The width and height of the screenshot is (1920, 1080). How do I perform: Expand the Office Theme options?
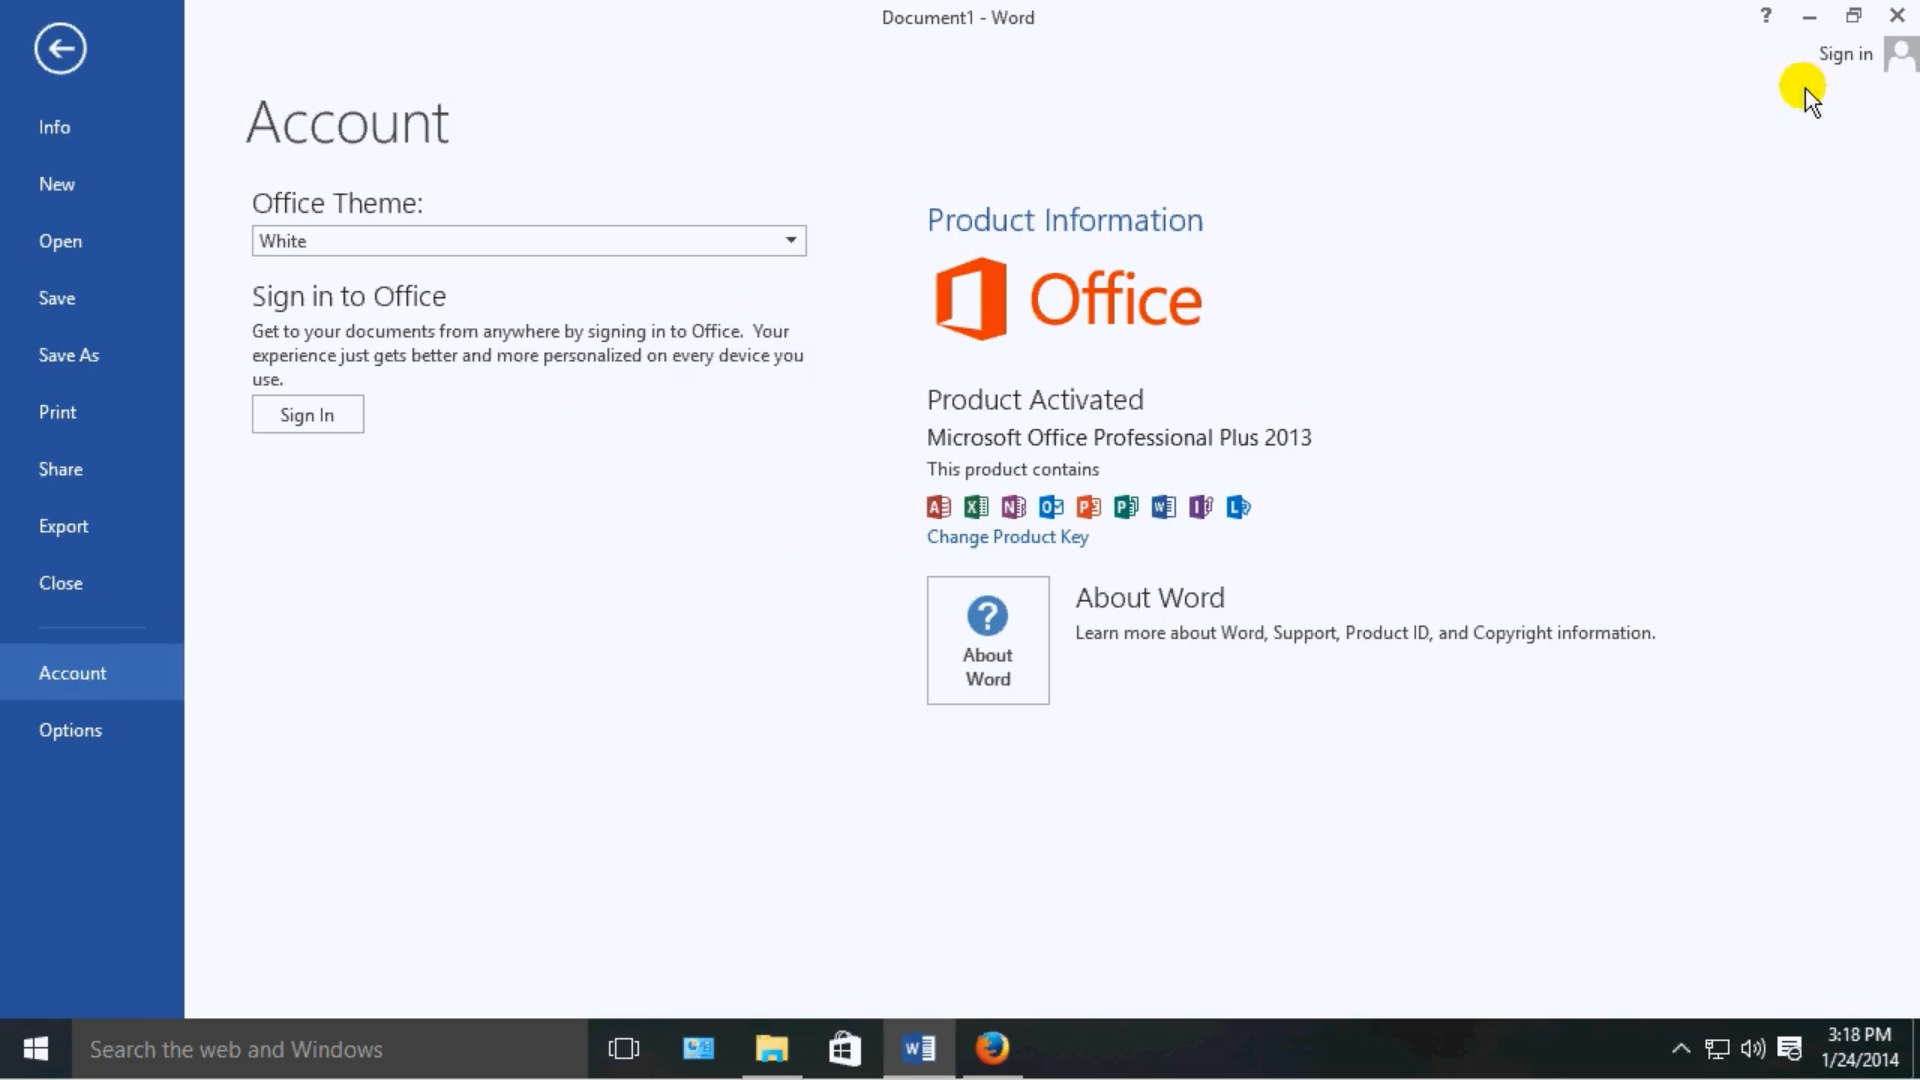[x=791, y=240]
